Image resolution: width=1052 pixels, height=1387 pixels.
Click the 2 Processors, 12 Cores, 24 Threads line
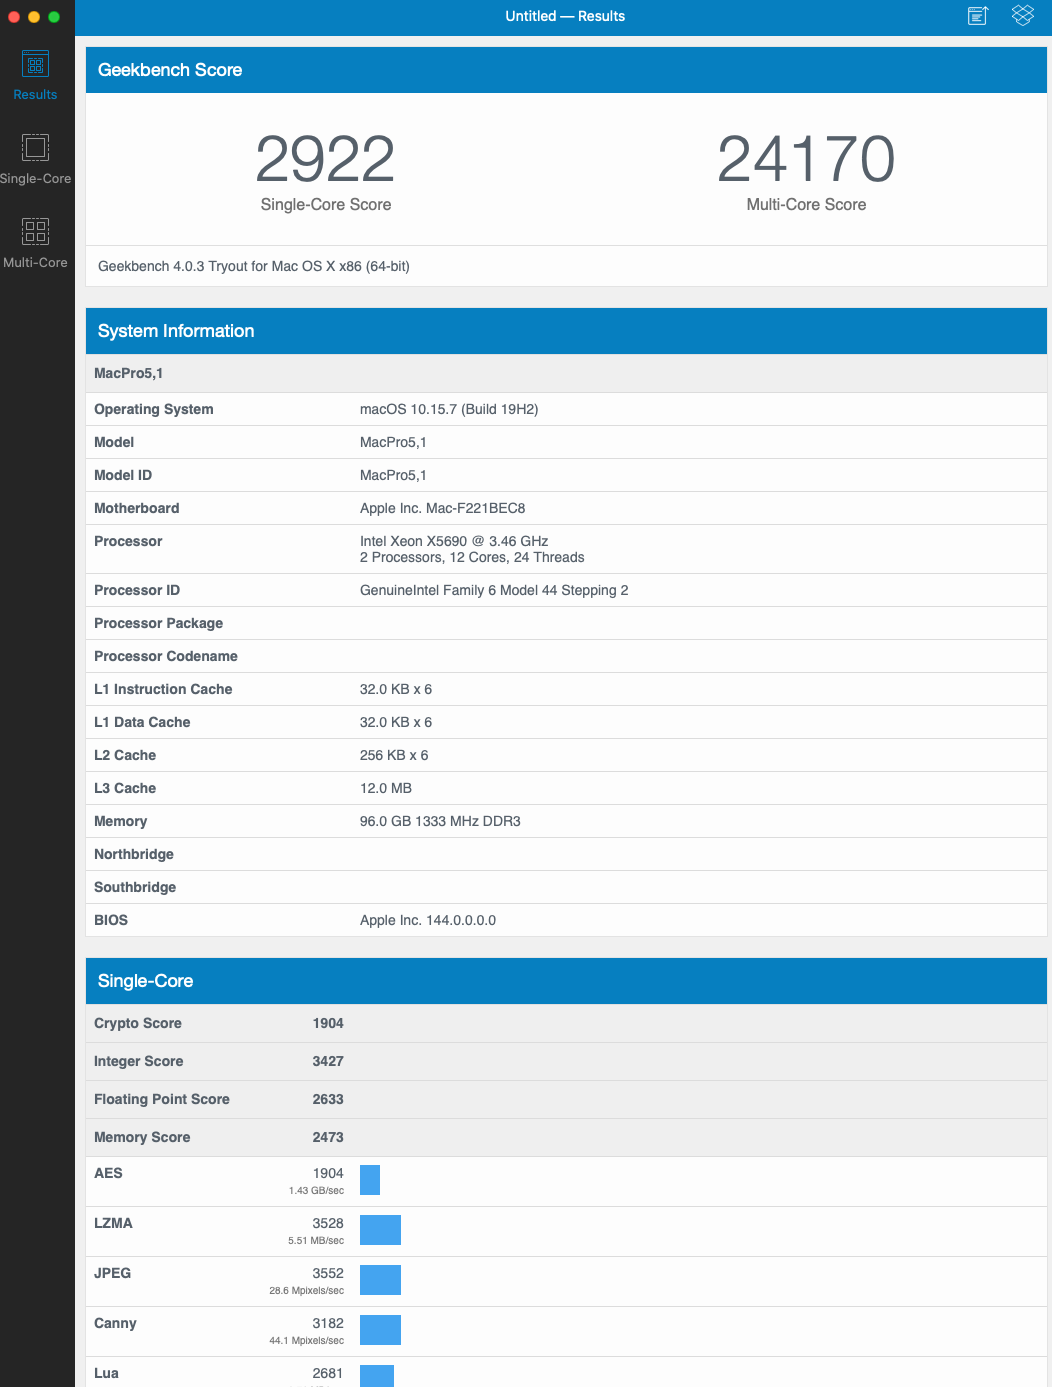(472, 558)
